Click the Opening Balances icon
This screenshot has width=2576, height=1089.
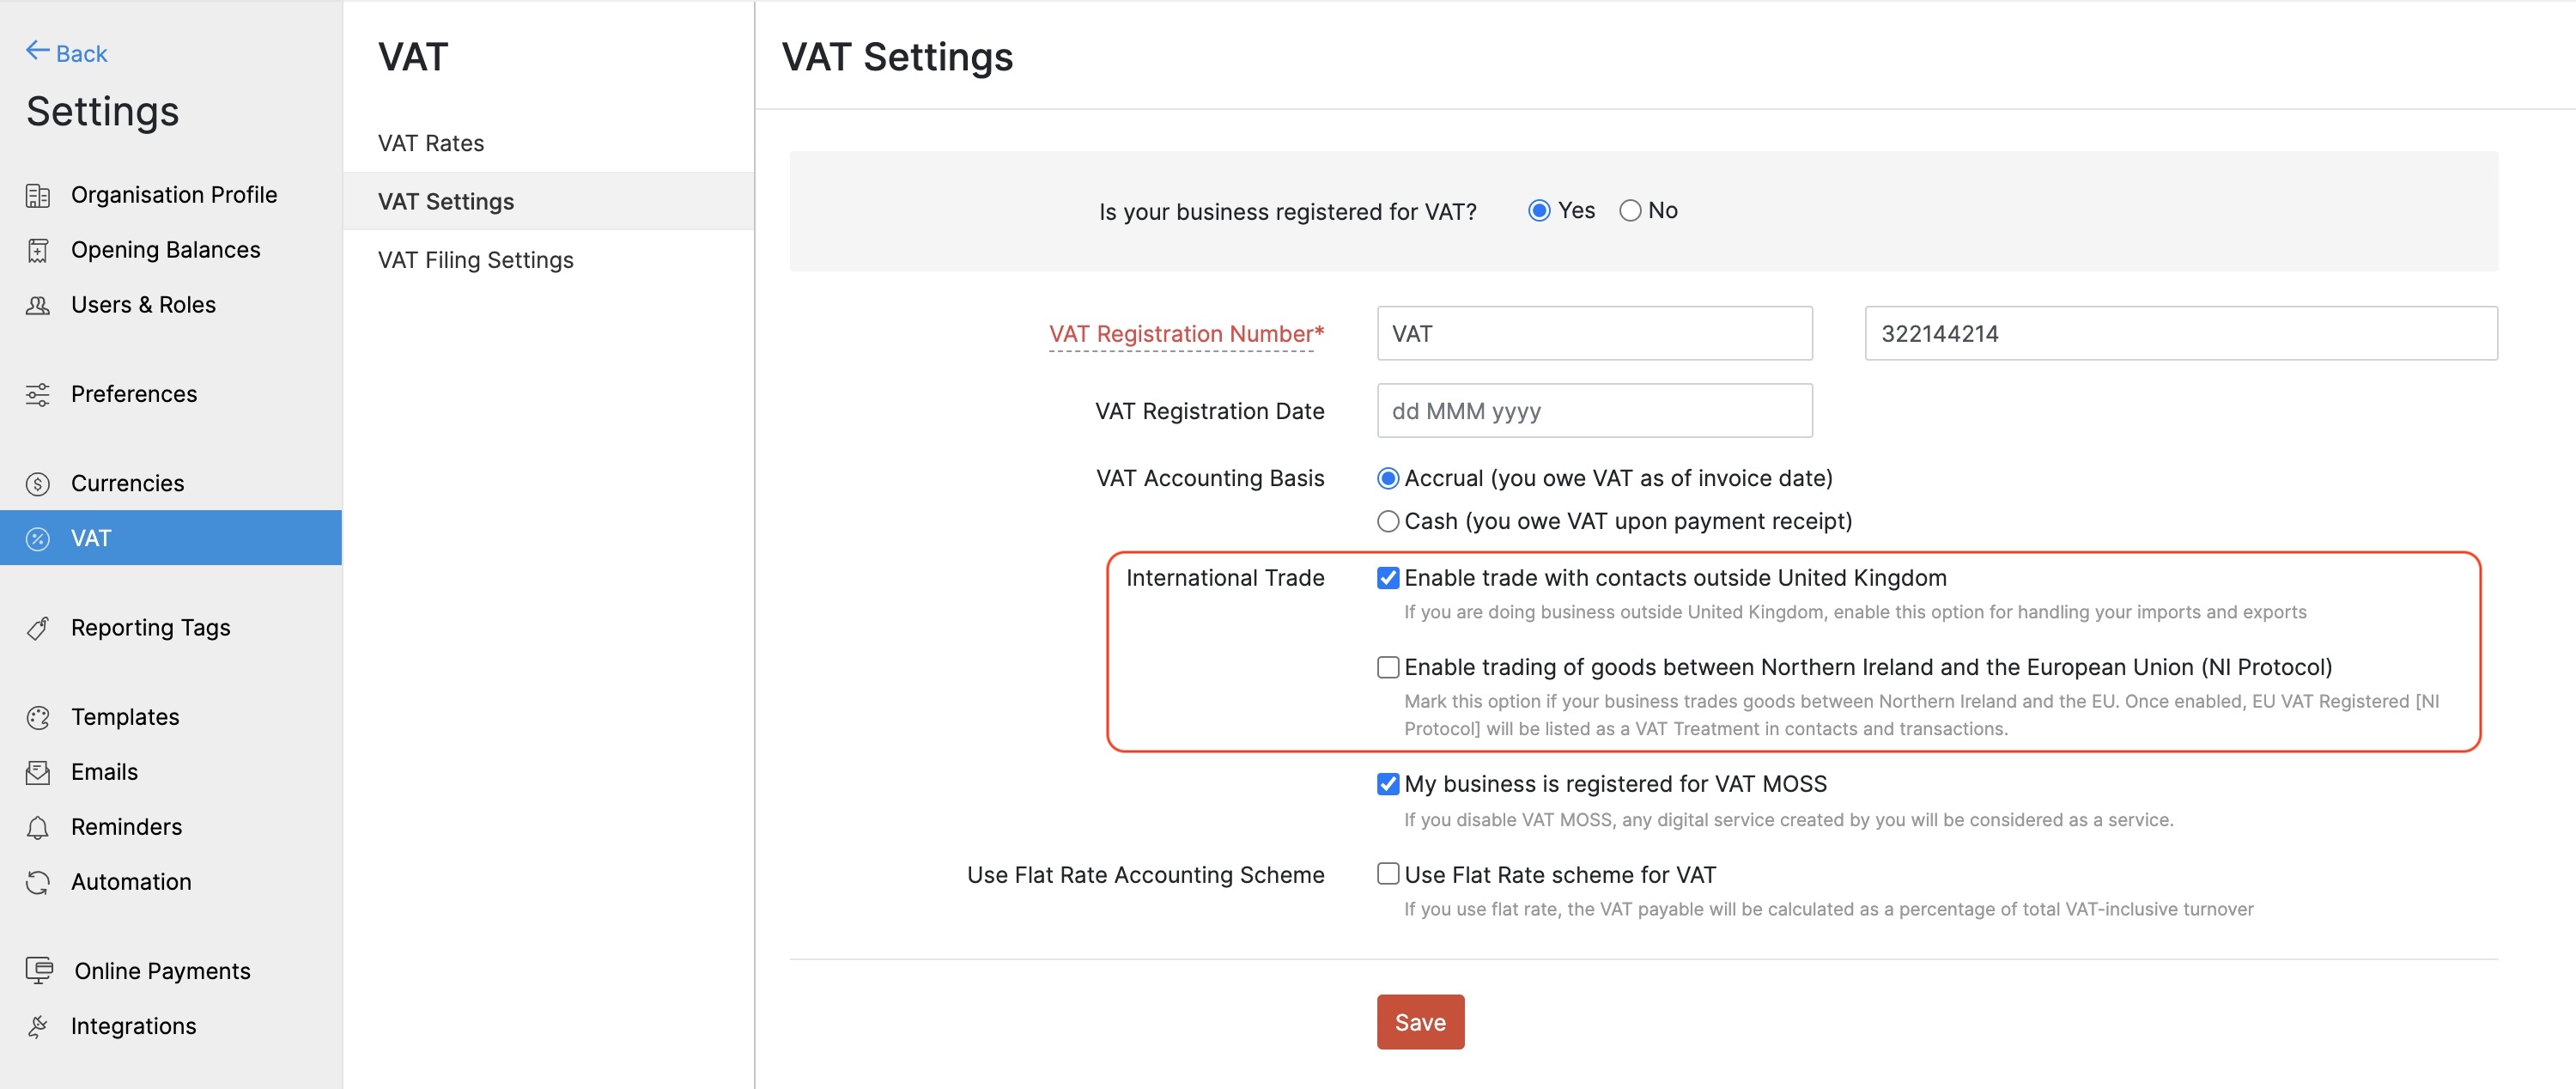click(x=39, y=249)
